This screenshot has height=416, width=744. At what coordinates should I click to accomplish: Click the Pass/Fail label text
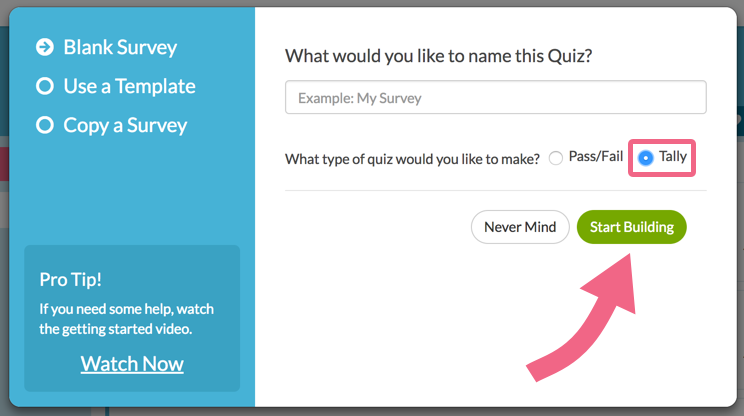596,158
